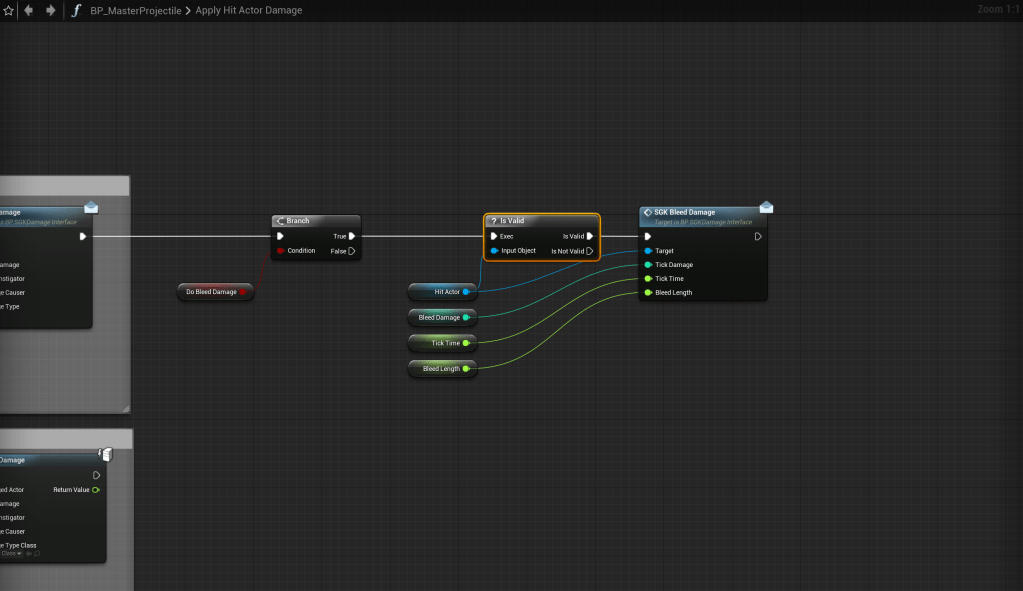
Task: Click the Do Bleed Damage boolean output pin
Action: [243, 292]
